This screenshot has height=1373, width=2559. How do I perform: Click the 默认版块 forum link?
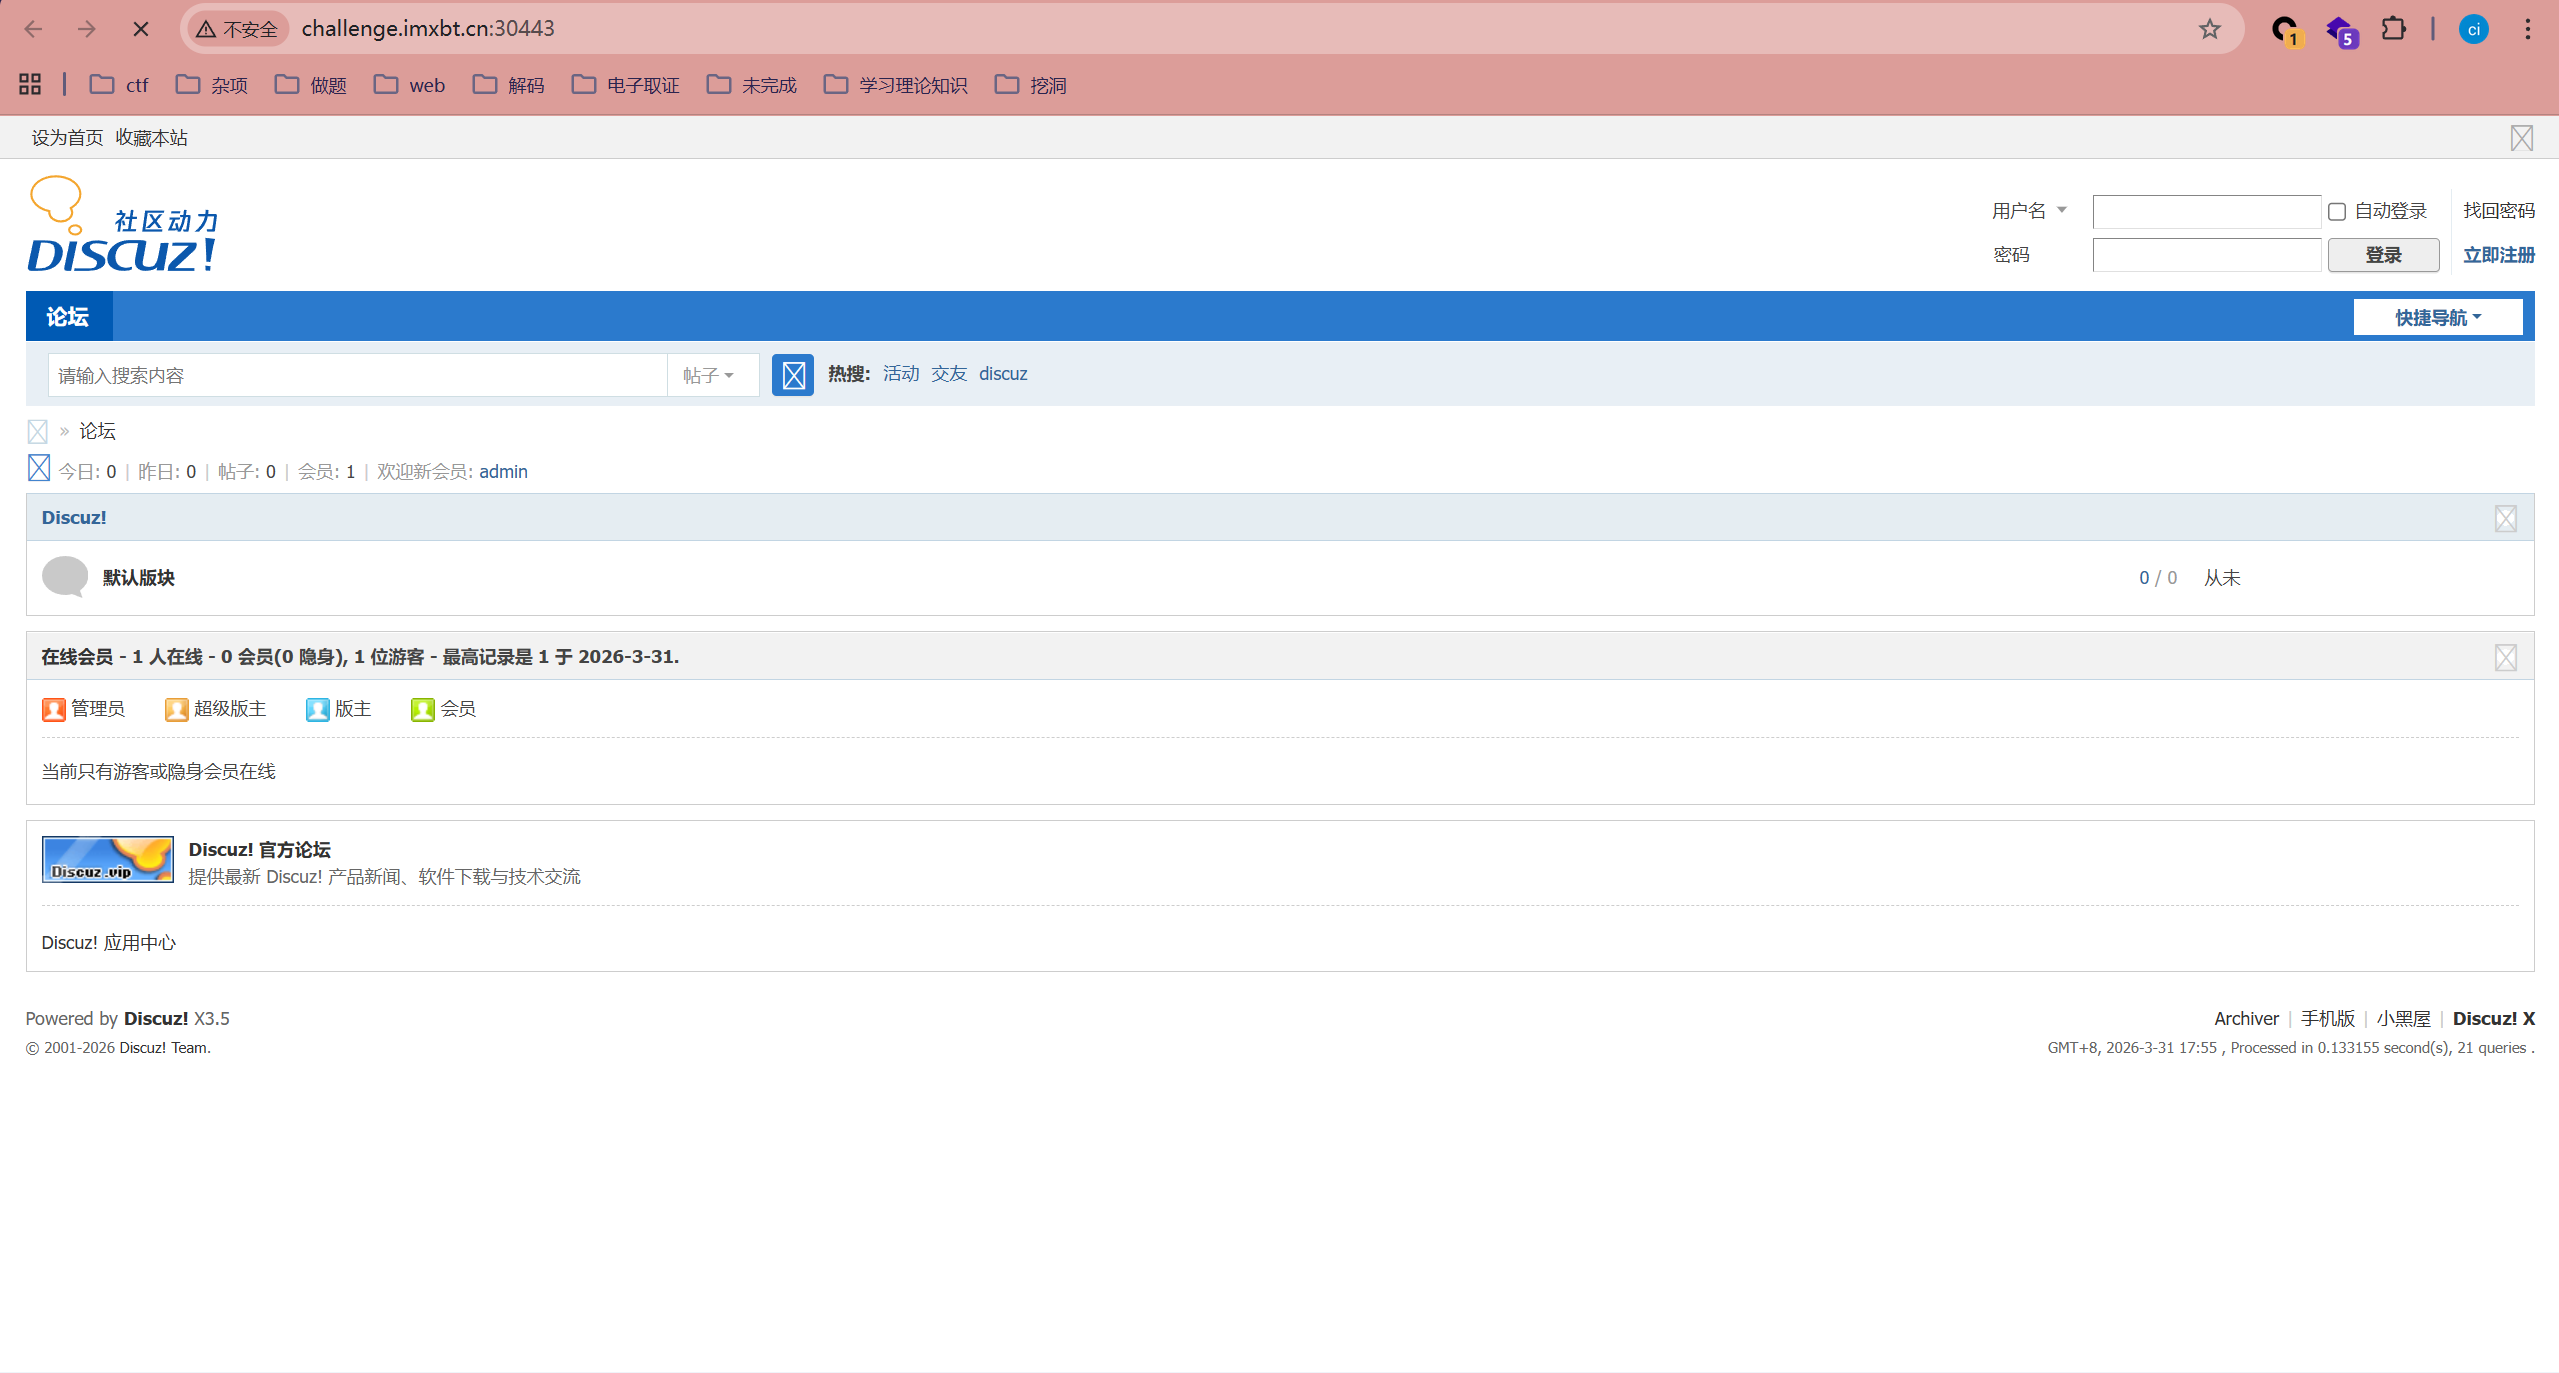(x=139, y=578)
